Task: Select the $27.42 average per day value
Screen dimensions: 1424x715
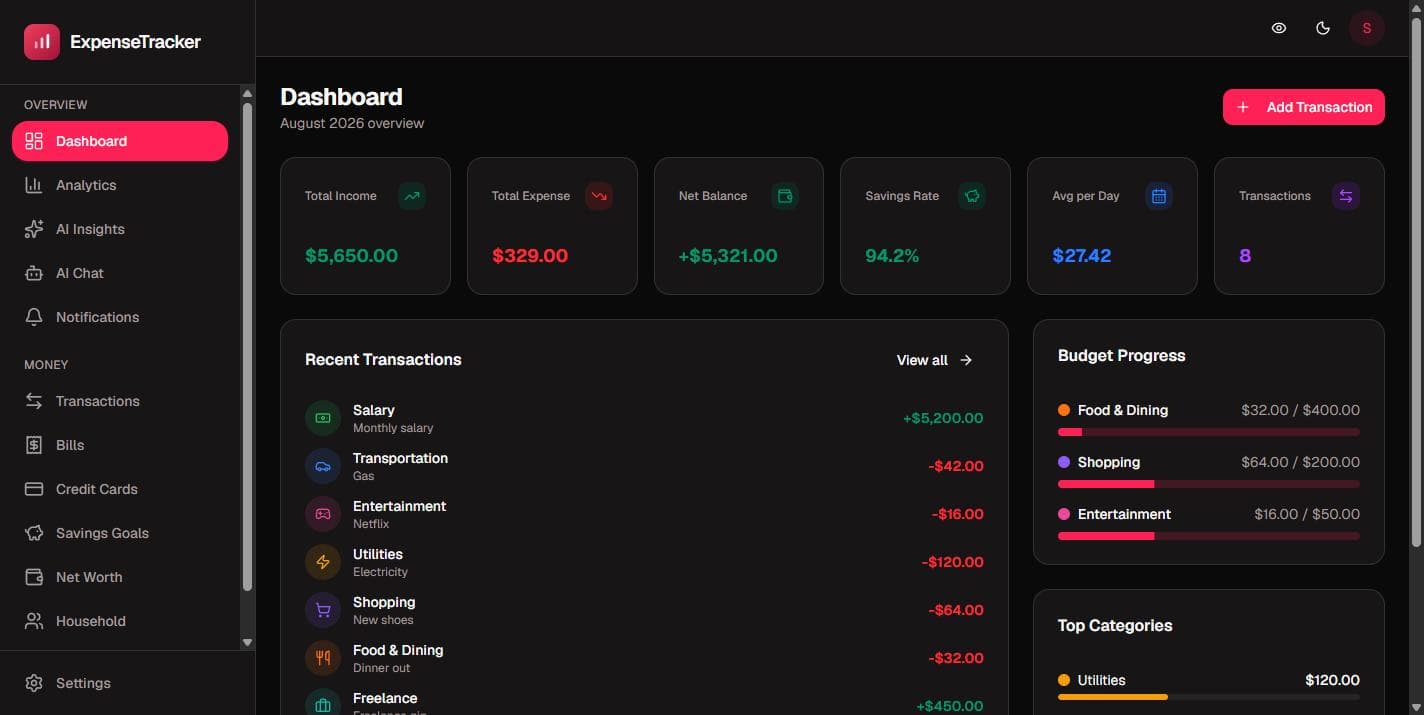Action: [x=1082, y=256]
